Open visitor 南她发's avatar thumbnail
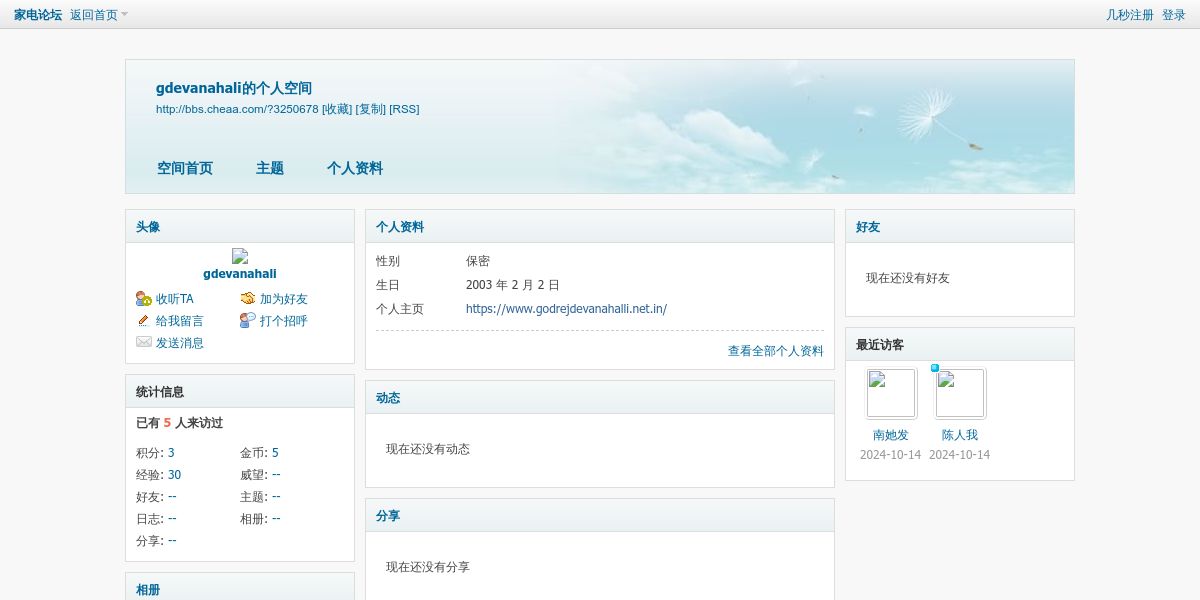Viewport: 1200px width, 600px height. tap(892, 393)
